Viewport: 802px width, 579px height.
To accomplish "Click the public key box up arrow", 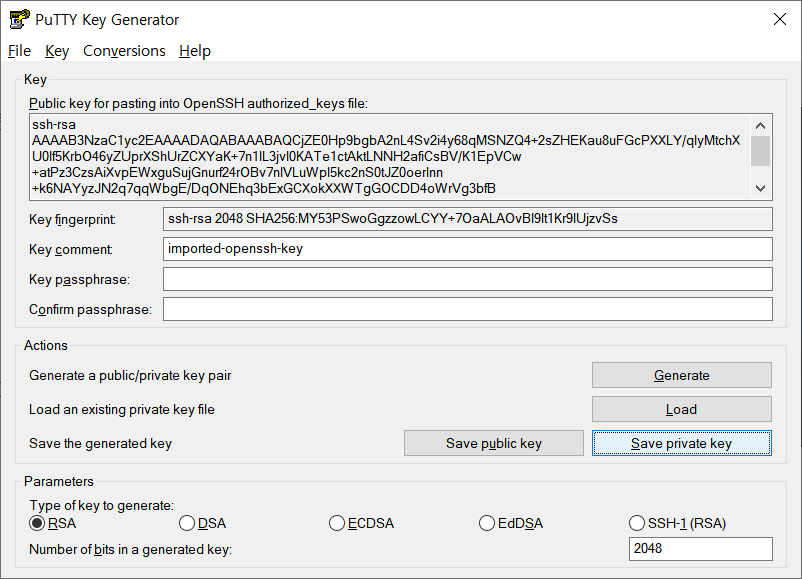I will pyautogui.click(x=761, y=126).
